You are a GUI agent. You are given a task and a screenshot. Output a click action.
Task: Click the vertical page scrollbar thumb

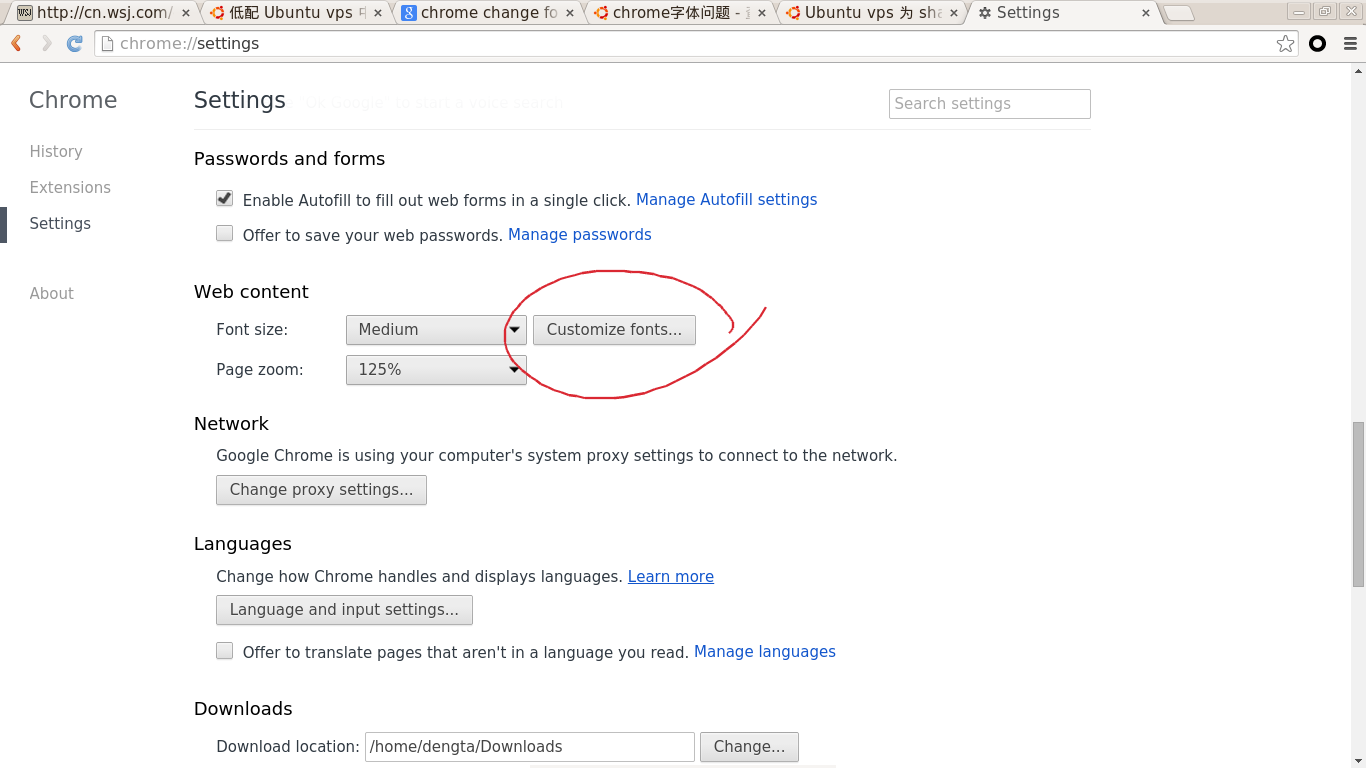(x=1358, y=504)
